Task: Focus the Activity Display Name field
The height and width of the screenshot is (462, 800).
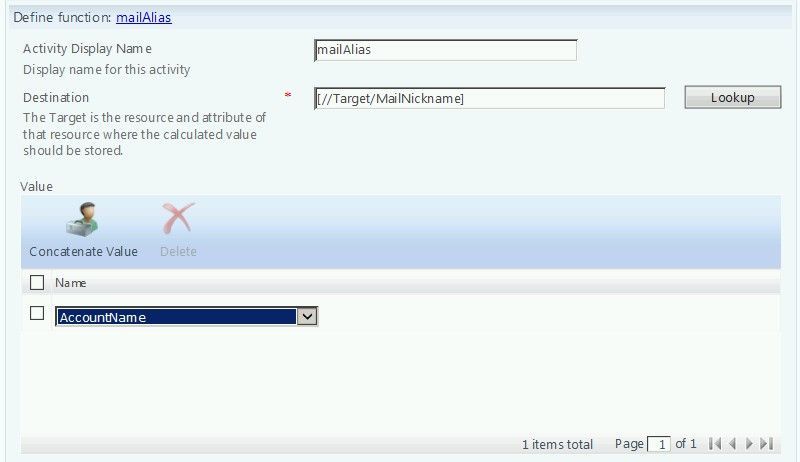Action: coord(446,50)
